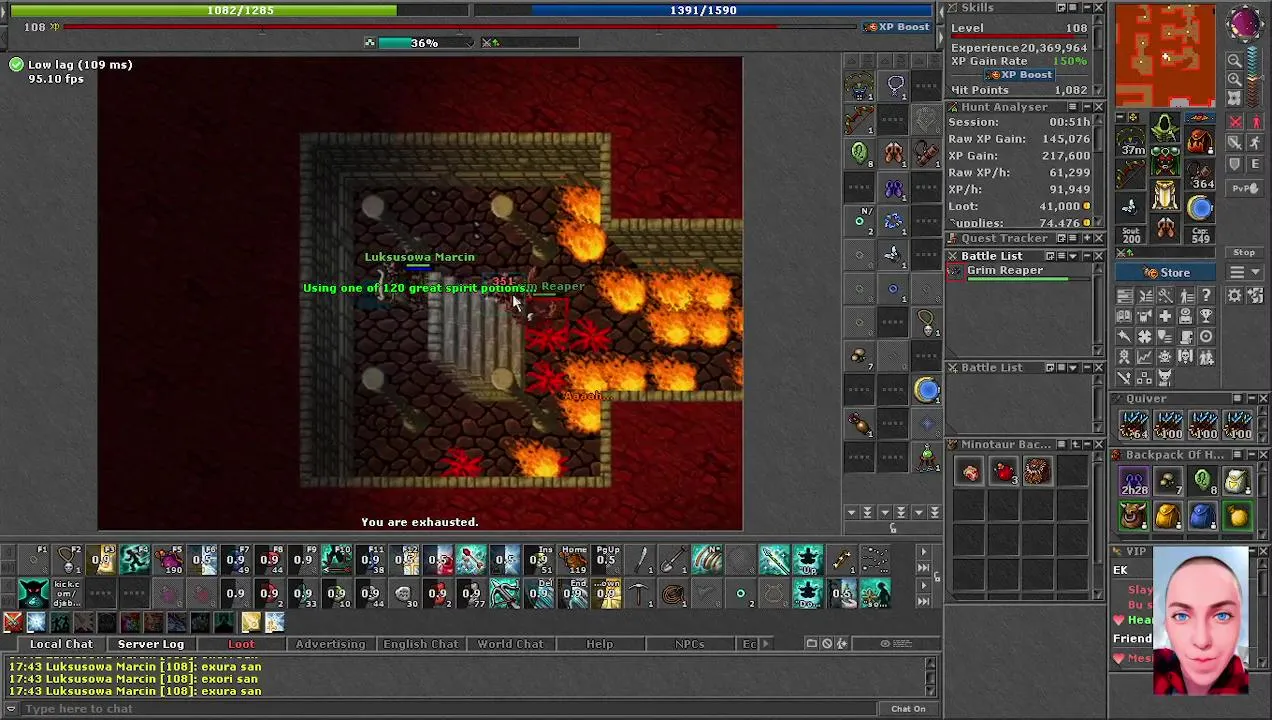Open the World Chat tab
Viewport: 1272px width, 720px height.
[x=510, y=644]
